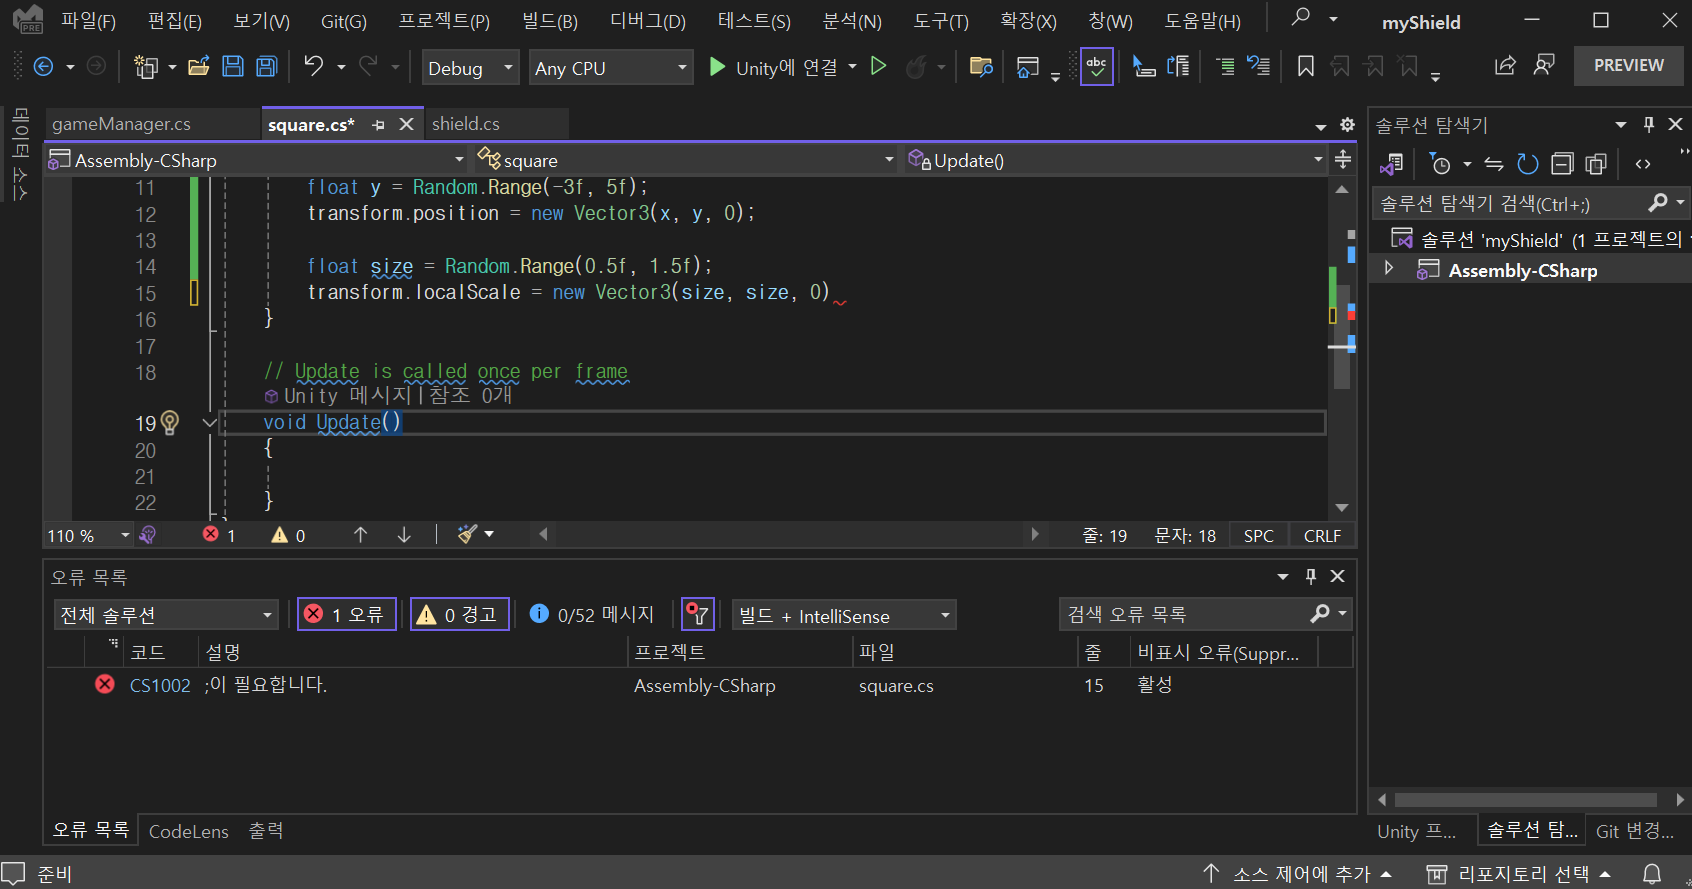Go to the next issue with down arrow

click(x=404, y=535)
